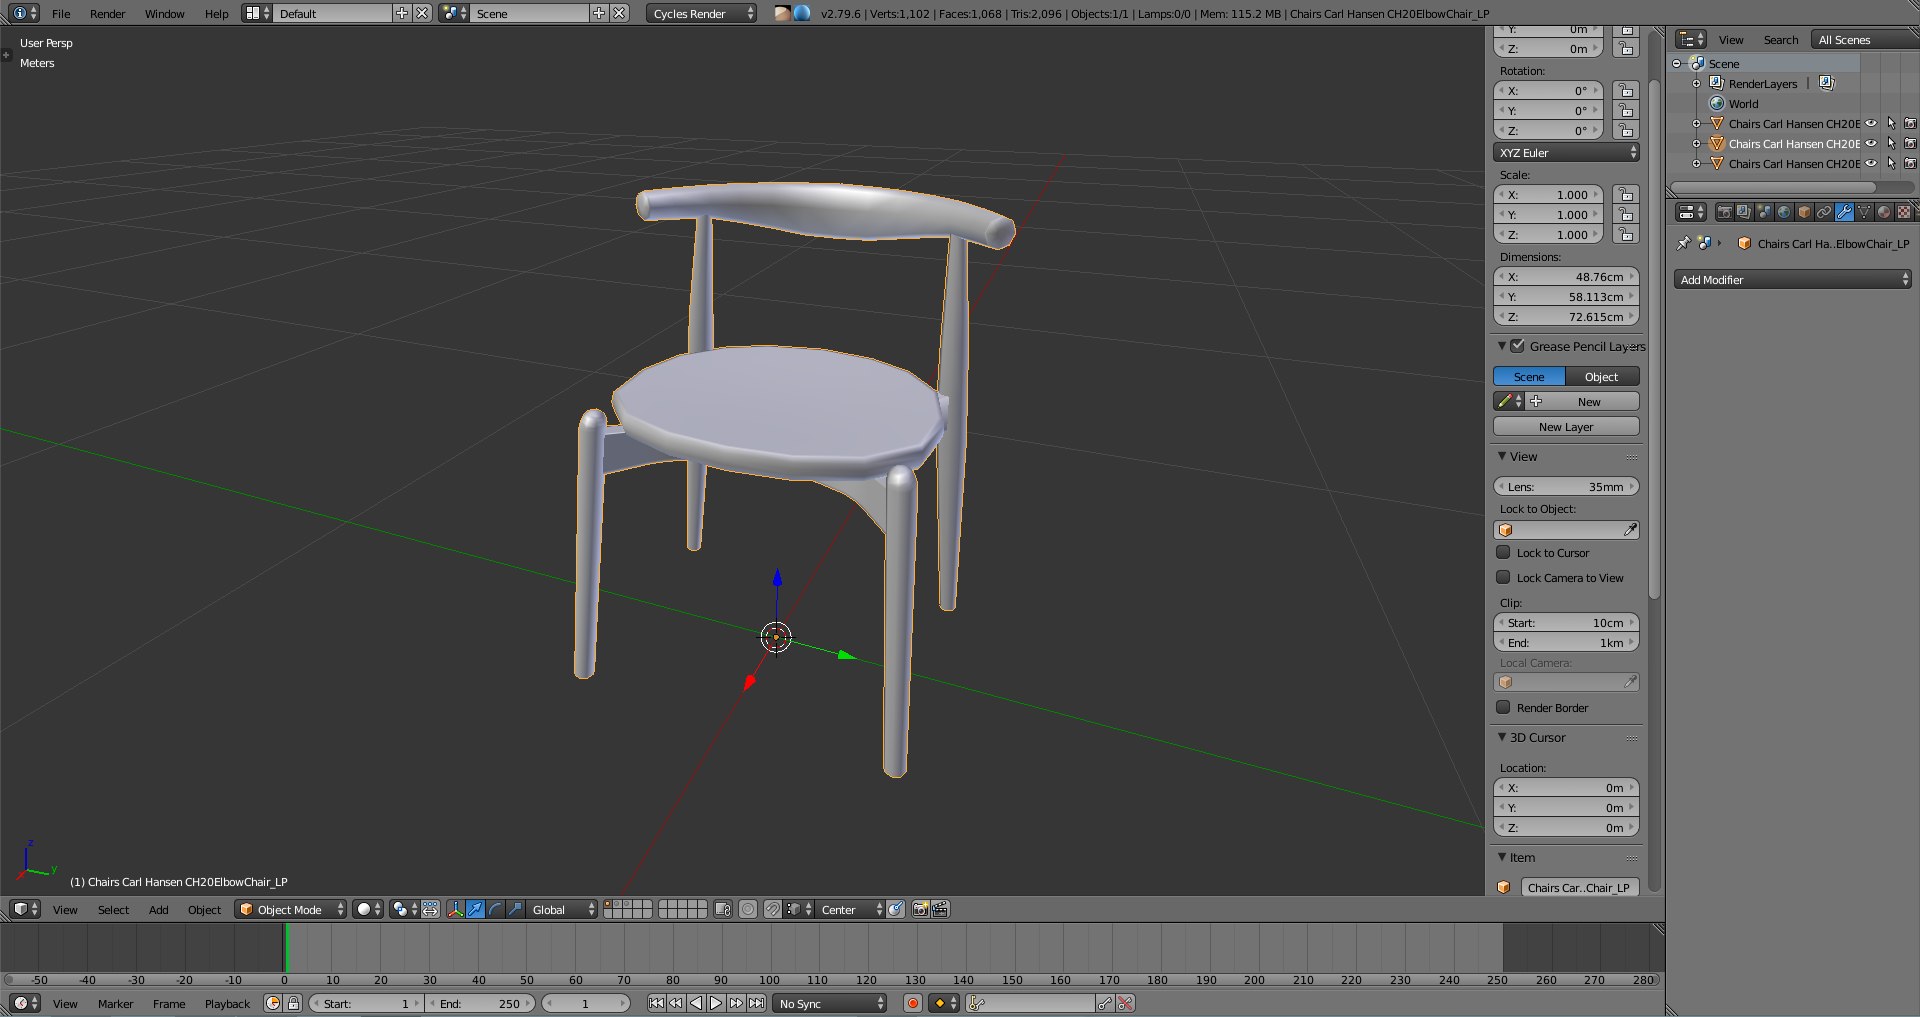Image resolution: width=1920 pixels, height=1017 pixels.
Task: Select the Rotate manipulator arc icon
Action: [x=496, y=909]
